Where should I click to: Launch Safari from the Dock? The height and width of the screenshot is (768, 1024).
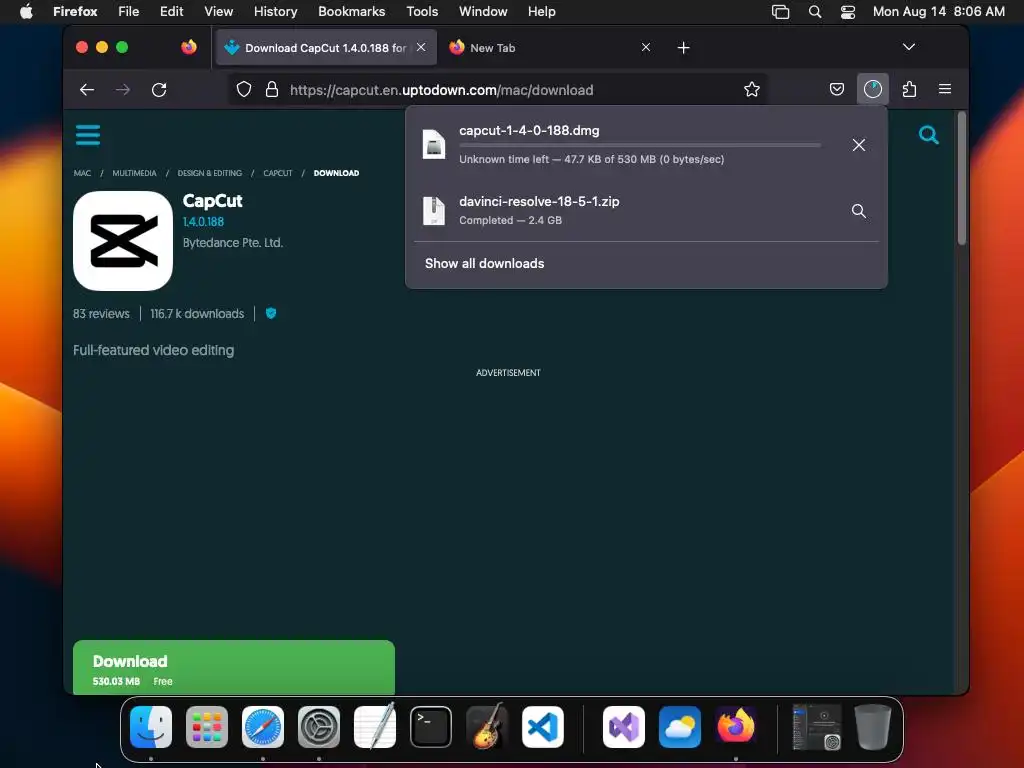[263, 727]
